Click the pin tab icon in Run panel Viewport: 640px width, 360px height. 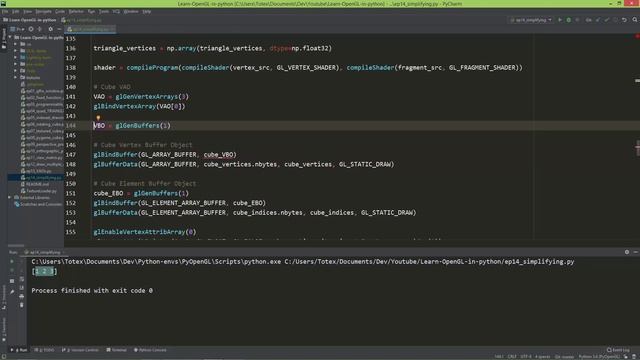(12, 291)
